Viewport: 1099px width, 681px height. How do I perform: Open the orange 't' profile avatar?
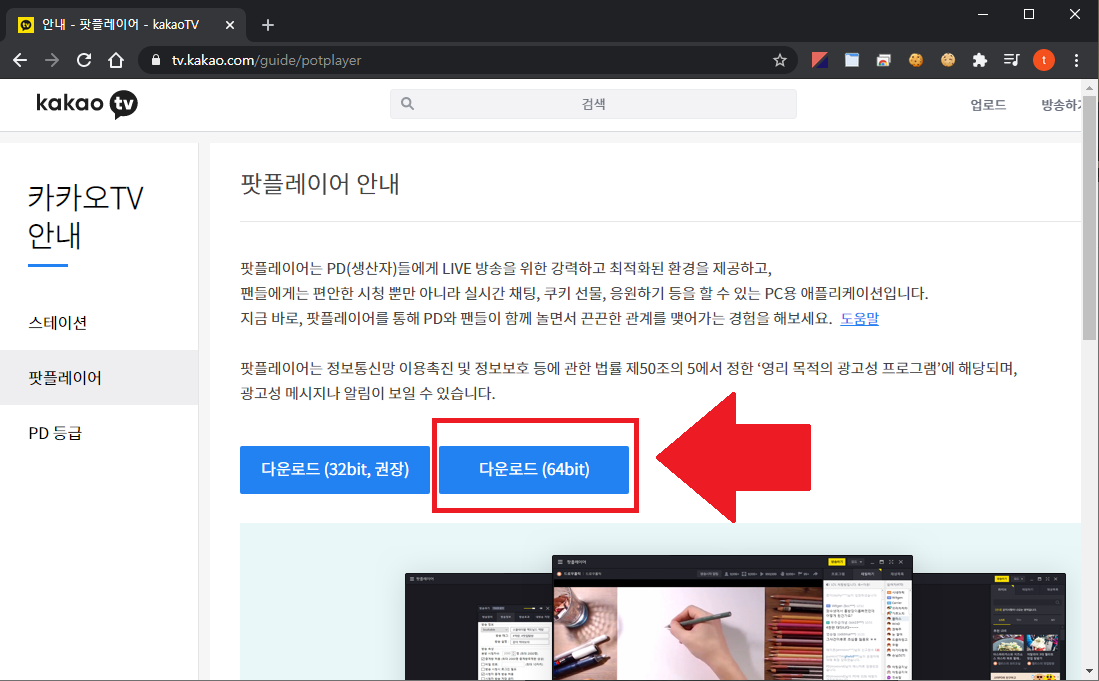point(1044,60)
